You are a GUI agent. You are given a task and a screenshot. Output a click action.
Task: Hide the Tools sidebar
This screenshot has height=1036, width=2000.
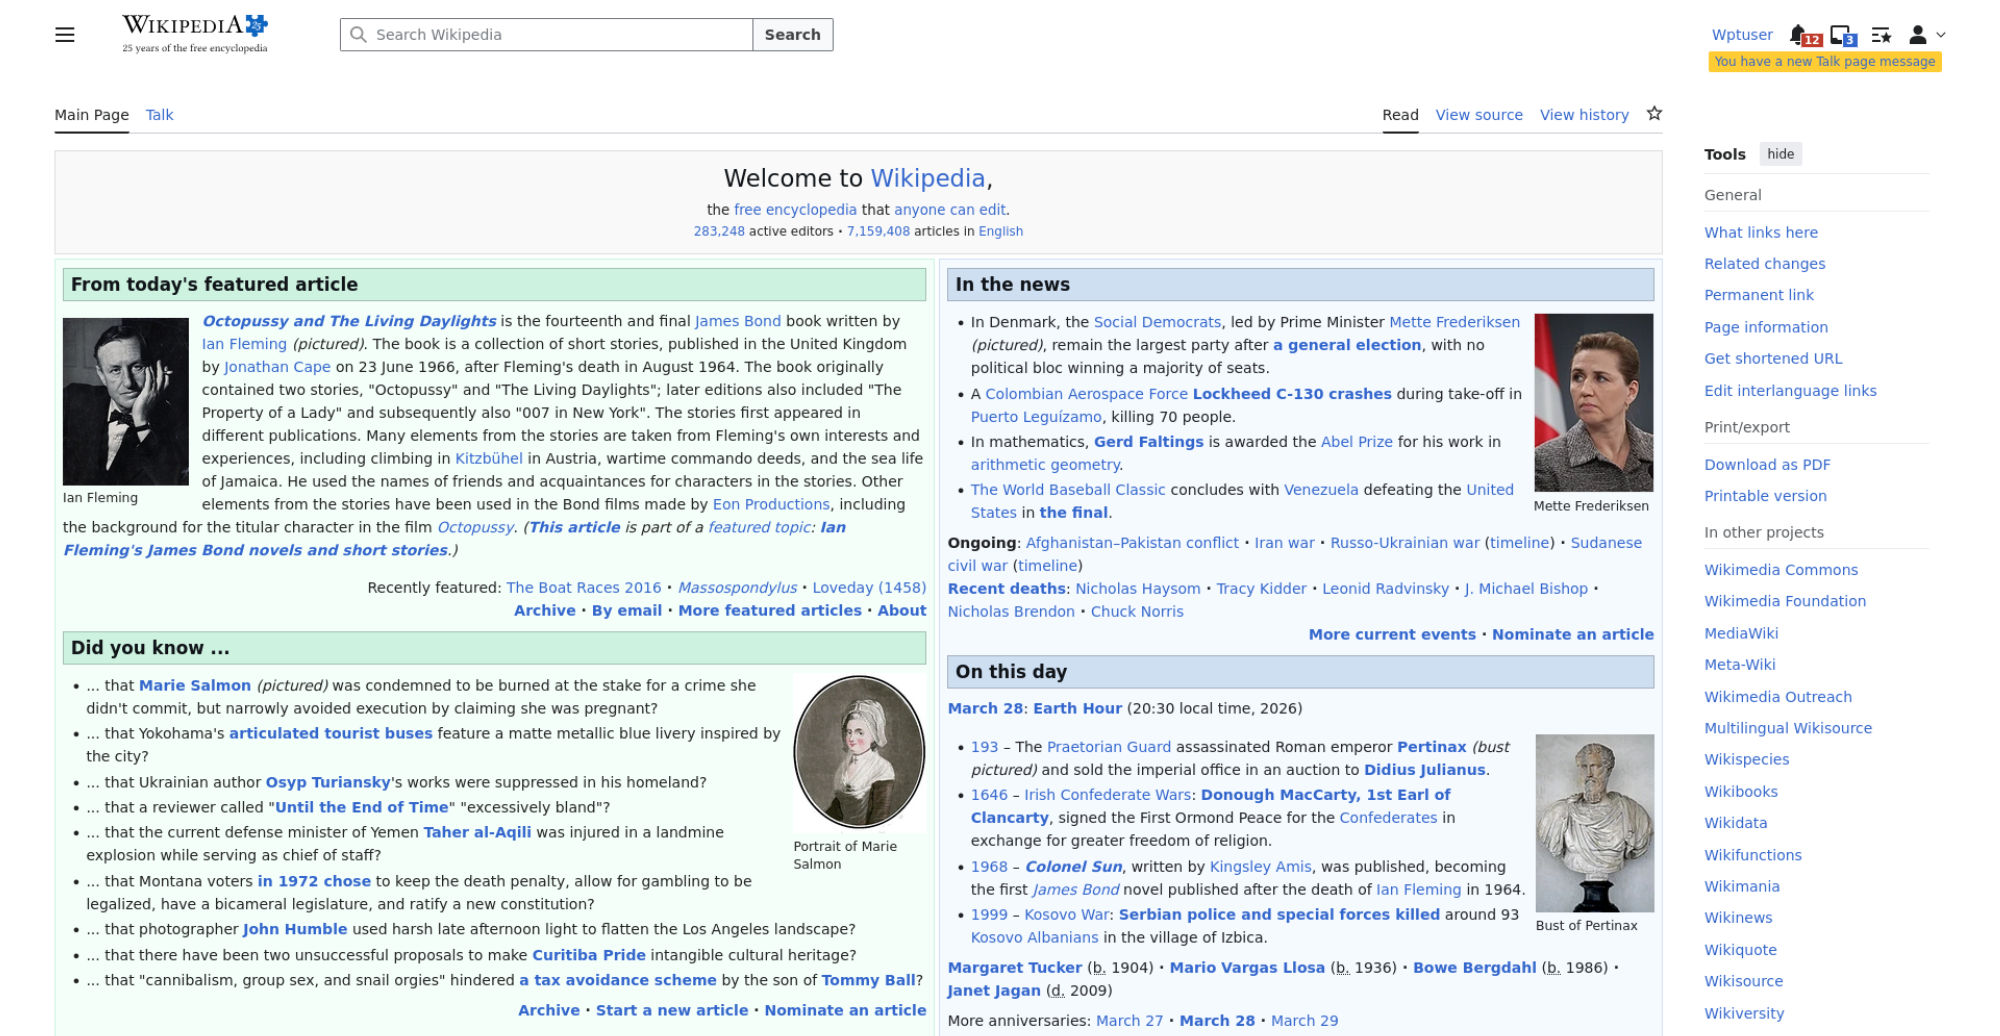pos(1780,154)
